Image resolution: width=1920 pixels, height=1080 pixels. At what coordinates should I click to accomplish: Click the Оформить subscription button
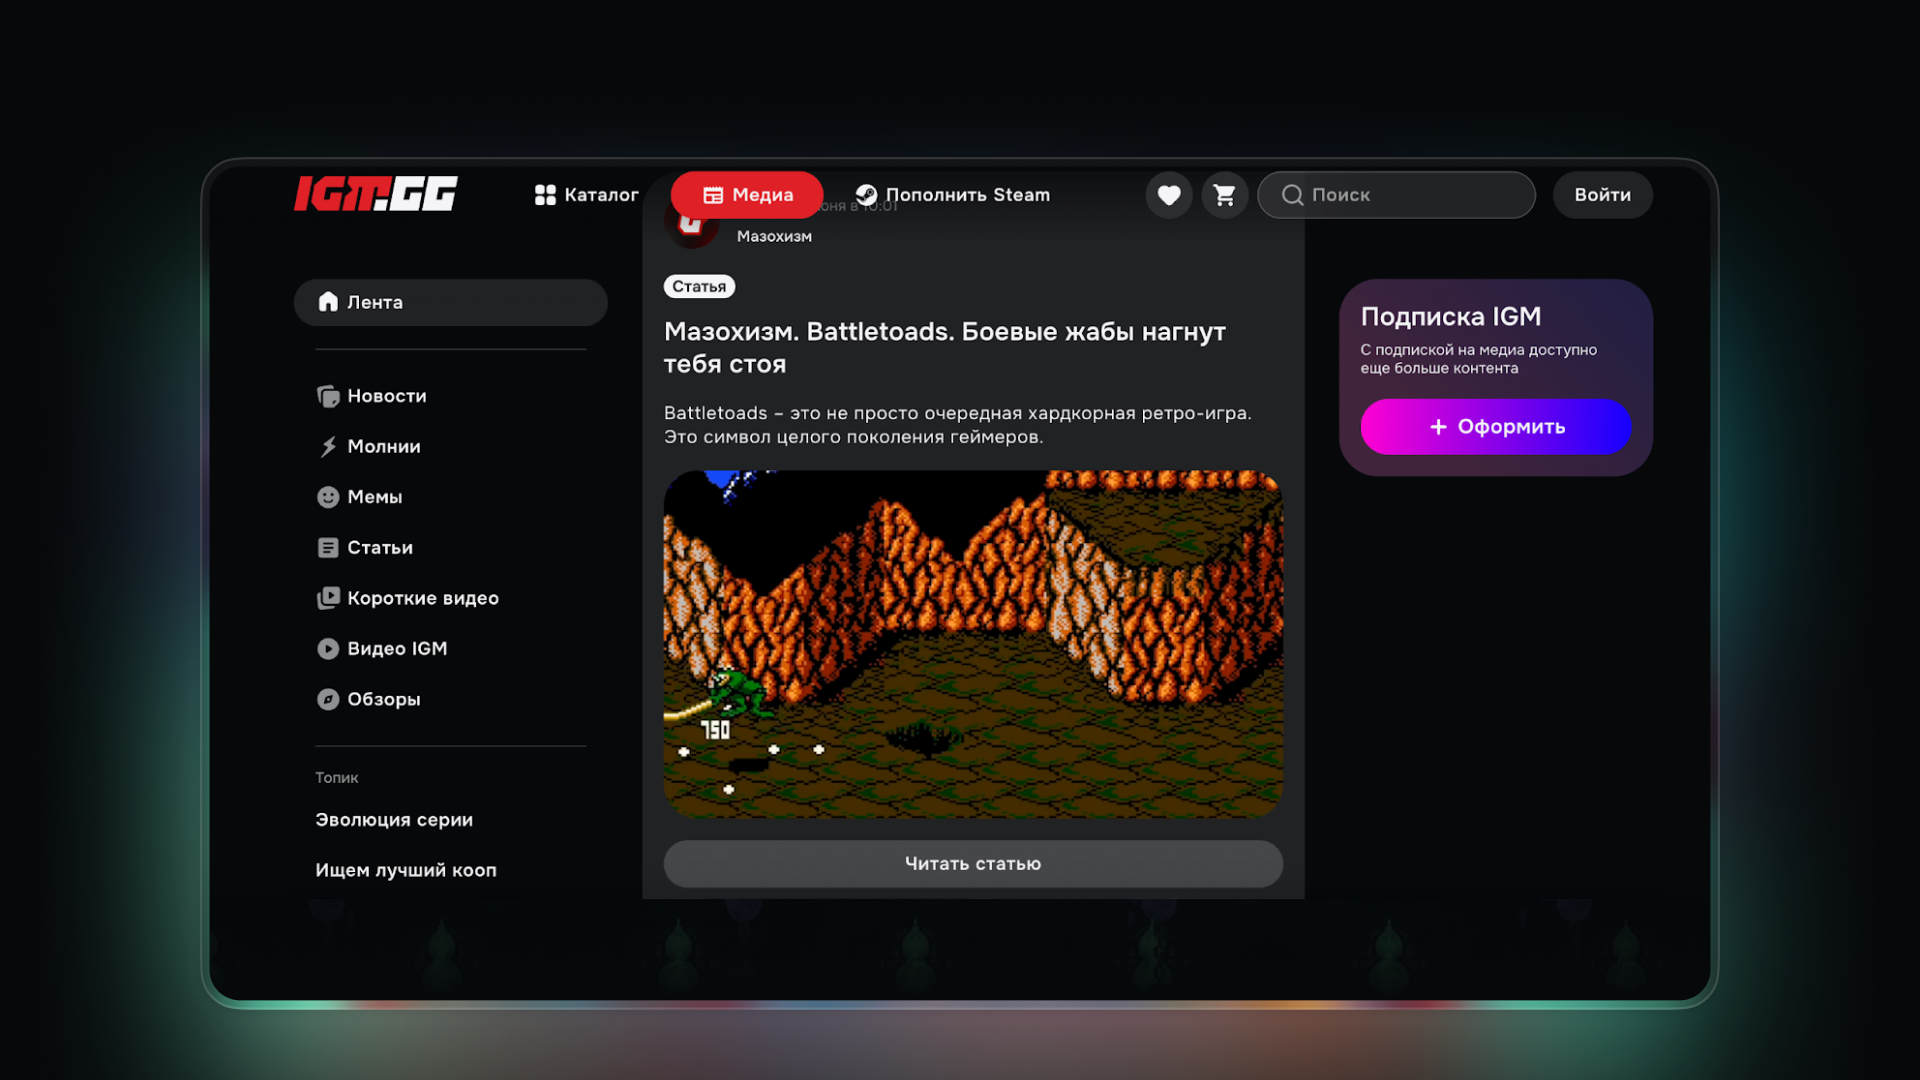click(1495, 427)
